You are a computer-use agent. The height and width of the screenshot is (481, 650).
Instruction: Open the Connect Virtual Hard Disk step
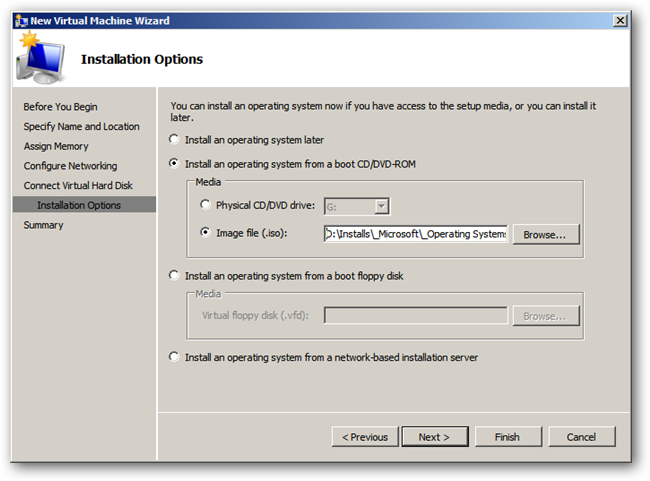pyautogui.click(x=78, y=185)
